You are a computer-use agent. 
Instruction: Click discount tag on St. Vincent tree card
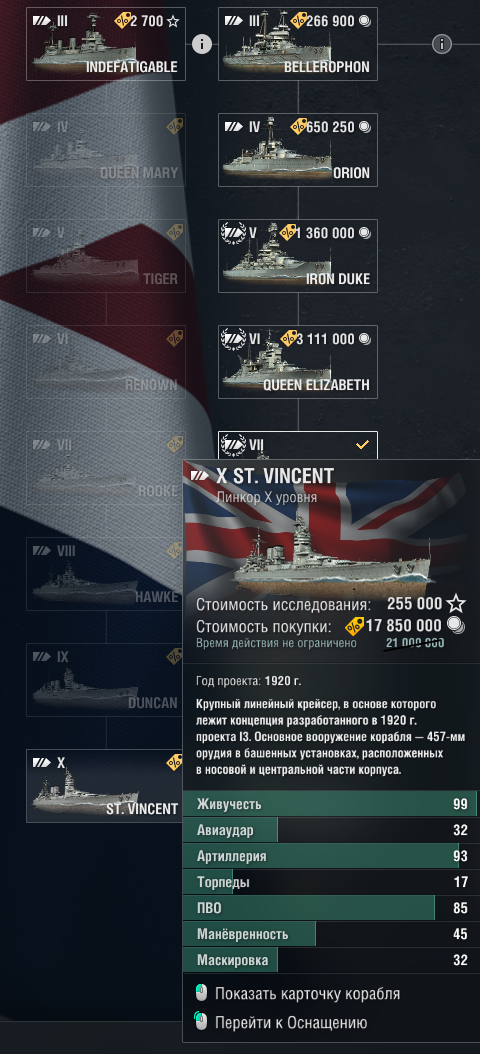(x=174, y=762)
